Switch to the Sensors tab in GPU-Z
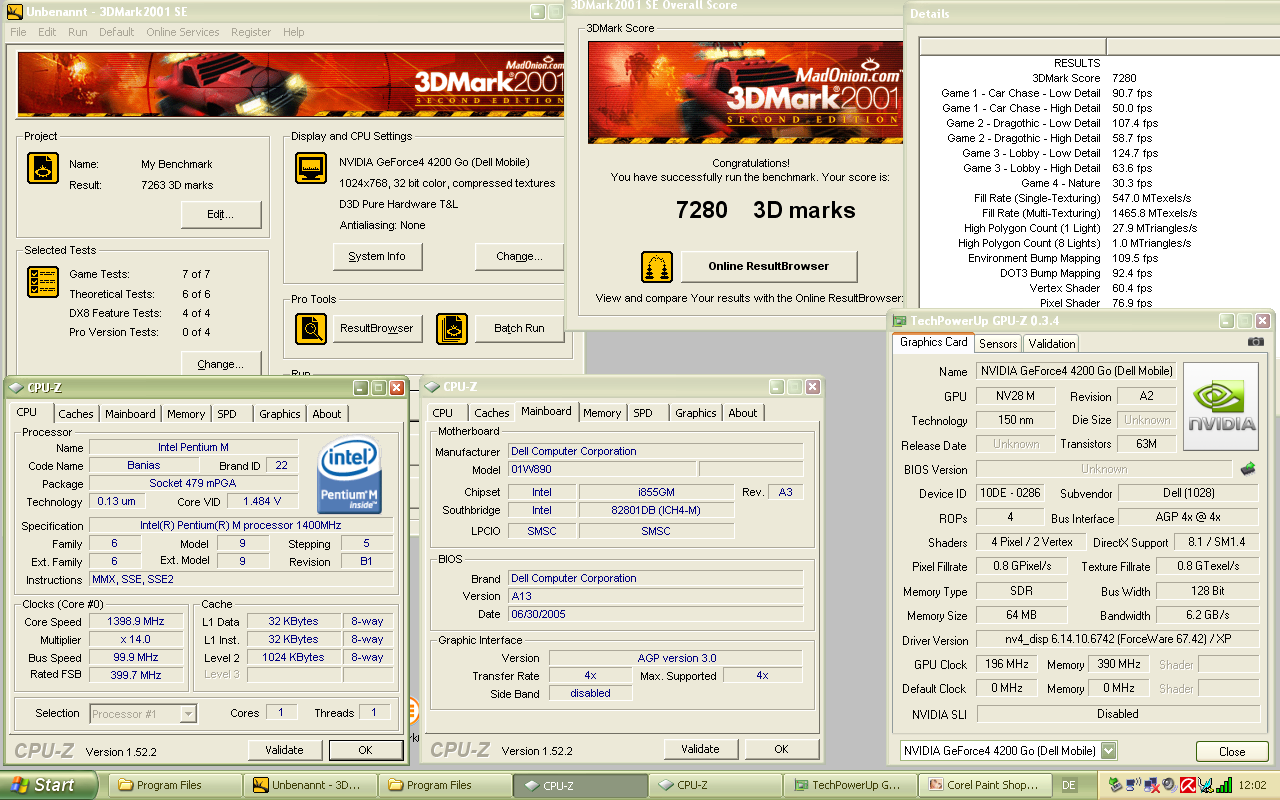 tap(997, 343)
